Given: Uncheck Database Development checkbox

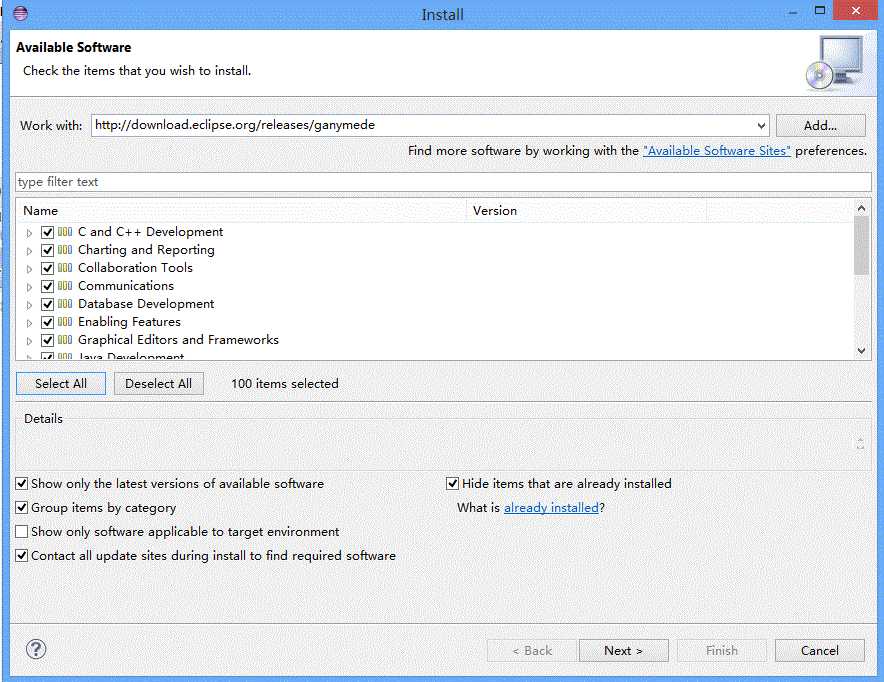Looking at the screenshot, I should tap(47, 304).
